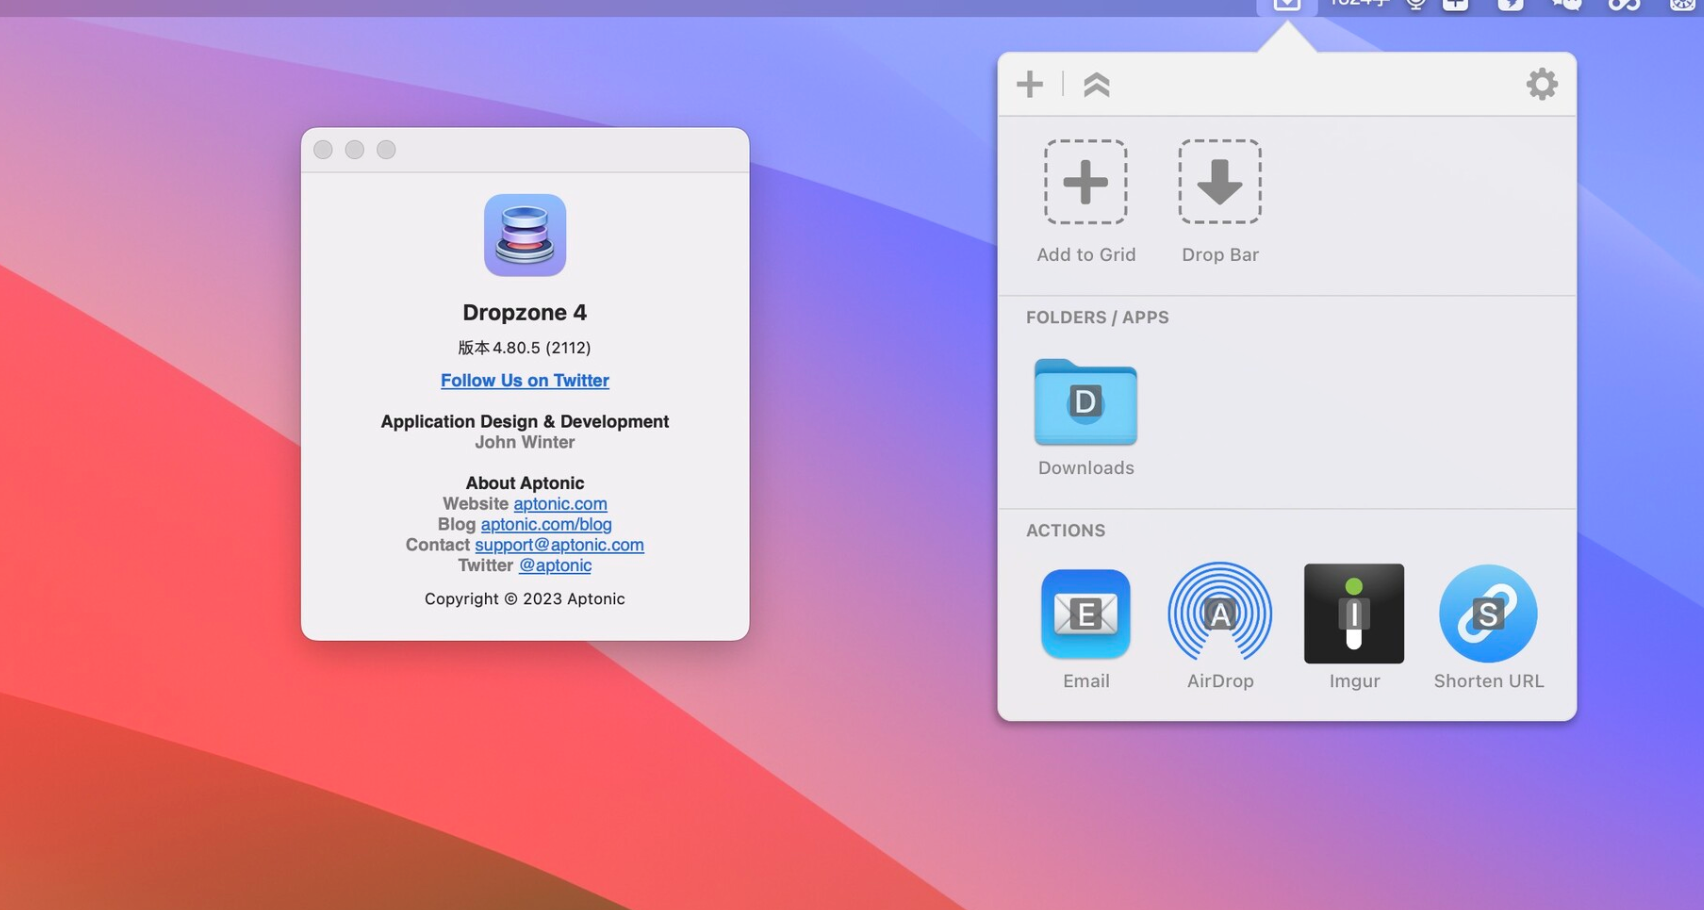Open aptonic.com website link
The height and width of the screenshot is (910, 1704).
[x=560, y=503]
